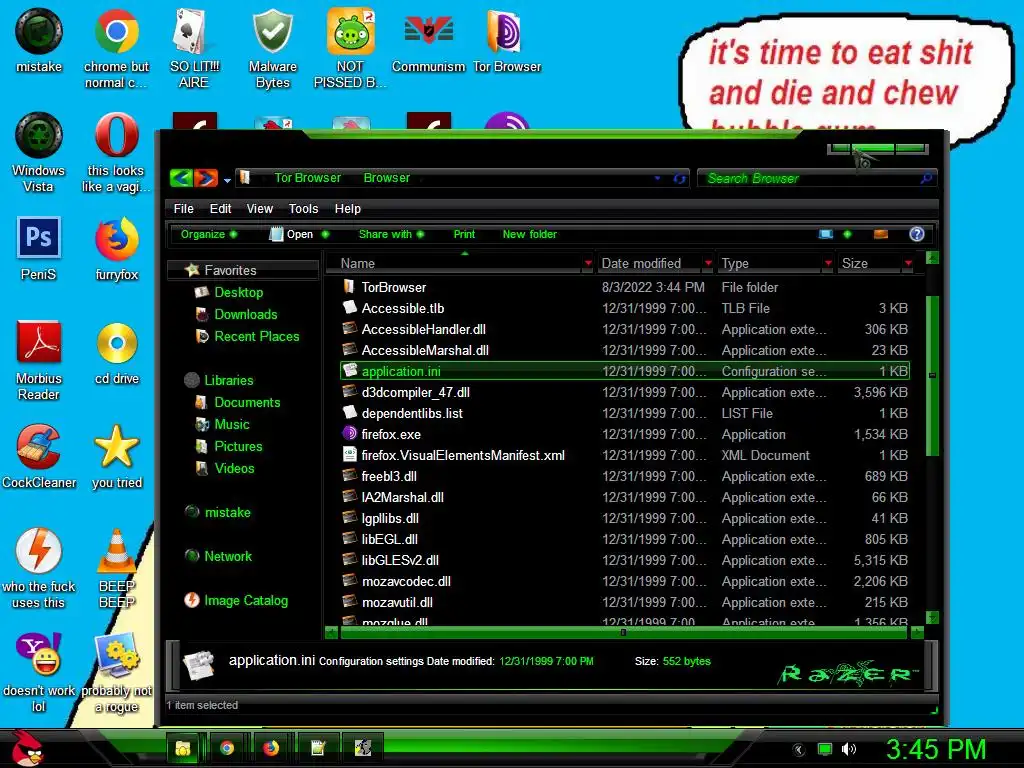This screenshot has width=1024, height=768.
Task: Open the 'mistake' desktop icon
Action: (x=39, y=41)
